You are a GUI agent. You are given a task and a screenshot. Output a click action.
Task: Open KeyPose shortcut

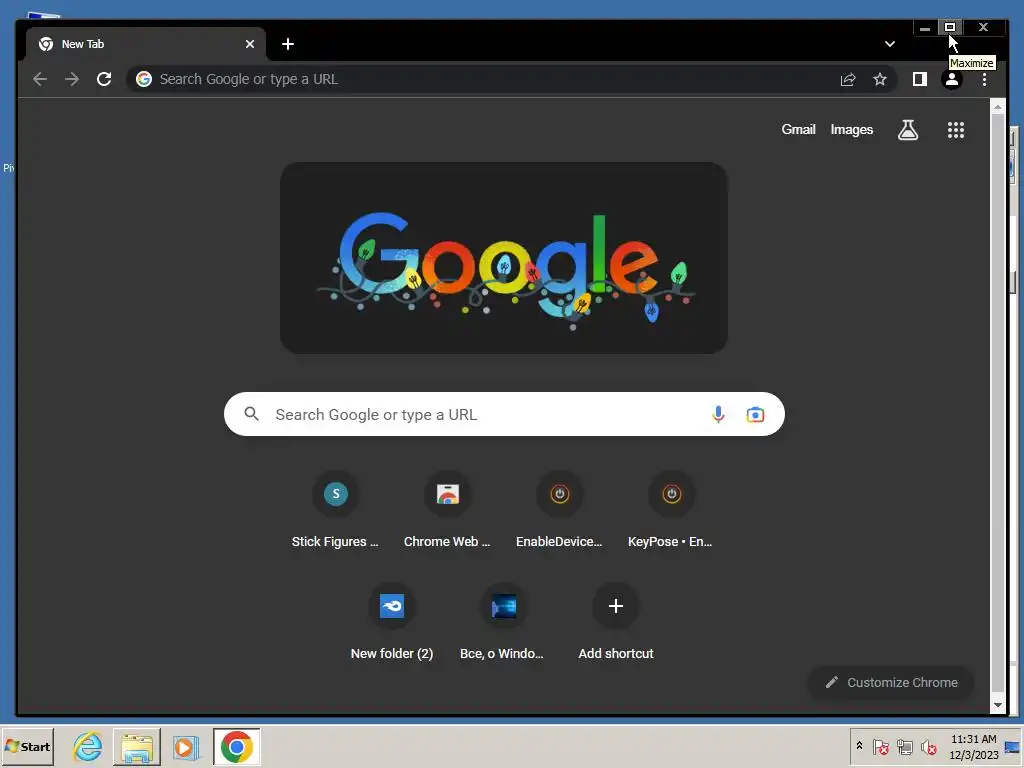(x=671, y=511)
